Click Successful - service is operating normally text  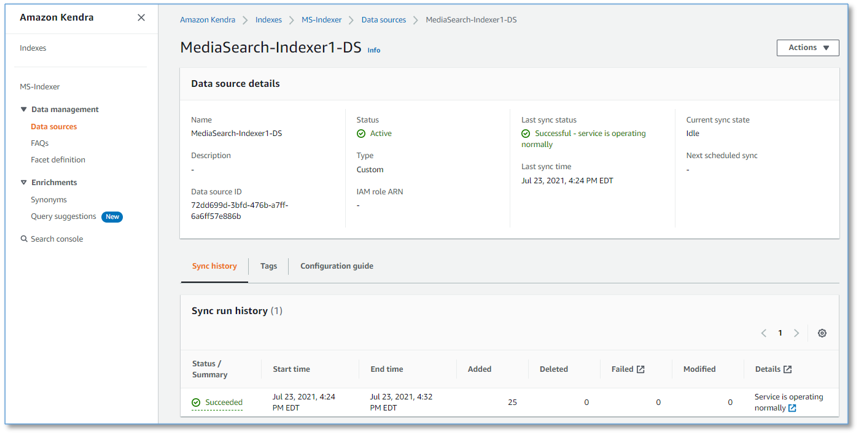pyautogui.click(x=583, y=139)
